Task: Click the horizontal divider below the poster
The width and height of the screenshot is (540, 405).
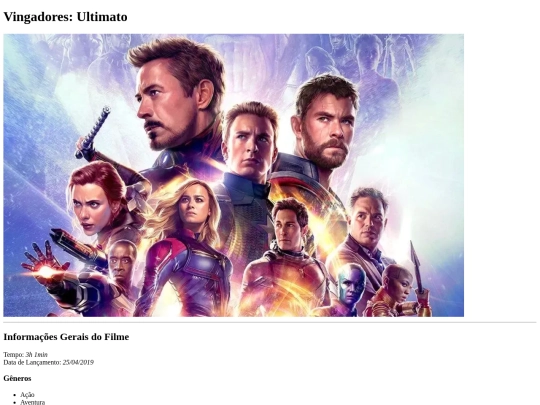Action: 270,323
